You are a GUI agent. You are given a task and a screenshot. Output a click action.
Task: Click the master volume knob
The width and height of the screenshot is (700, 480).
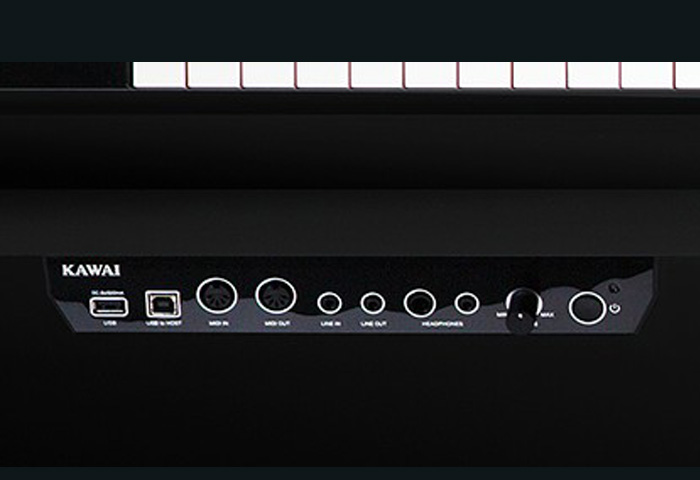523,310
